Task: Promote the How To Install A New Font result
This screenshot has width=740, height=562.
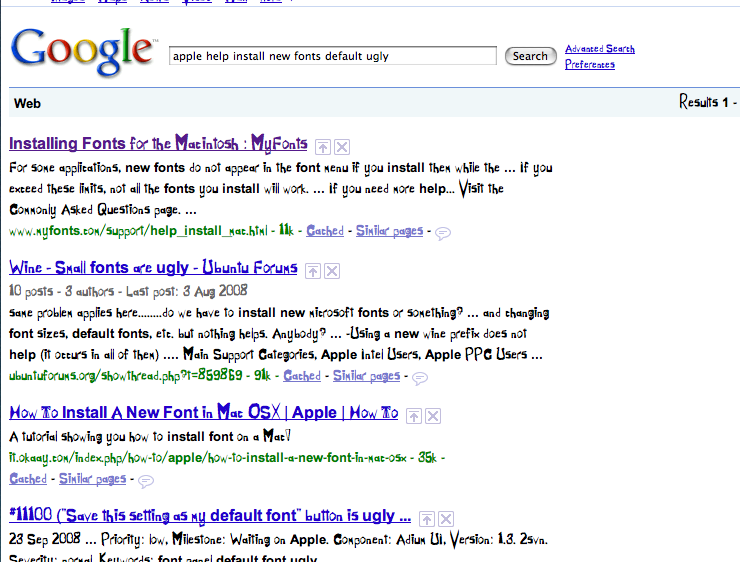Action: [x=414, y=416]
